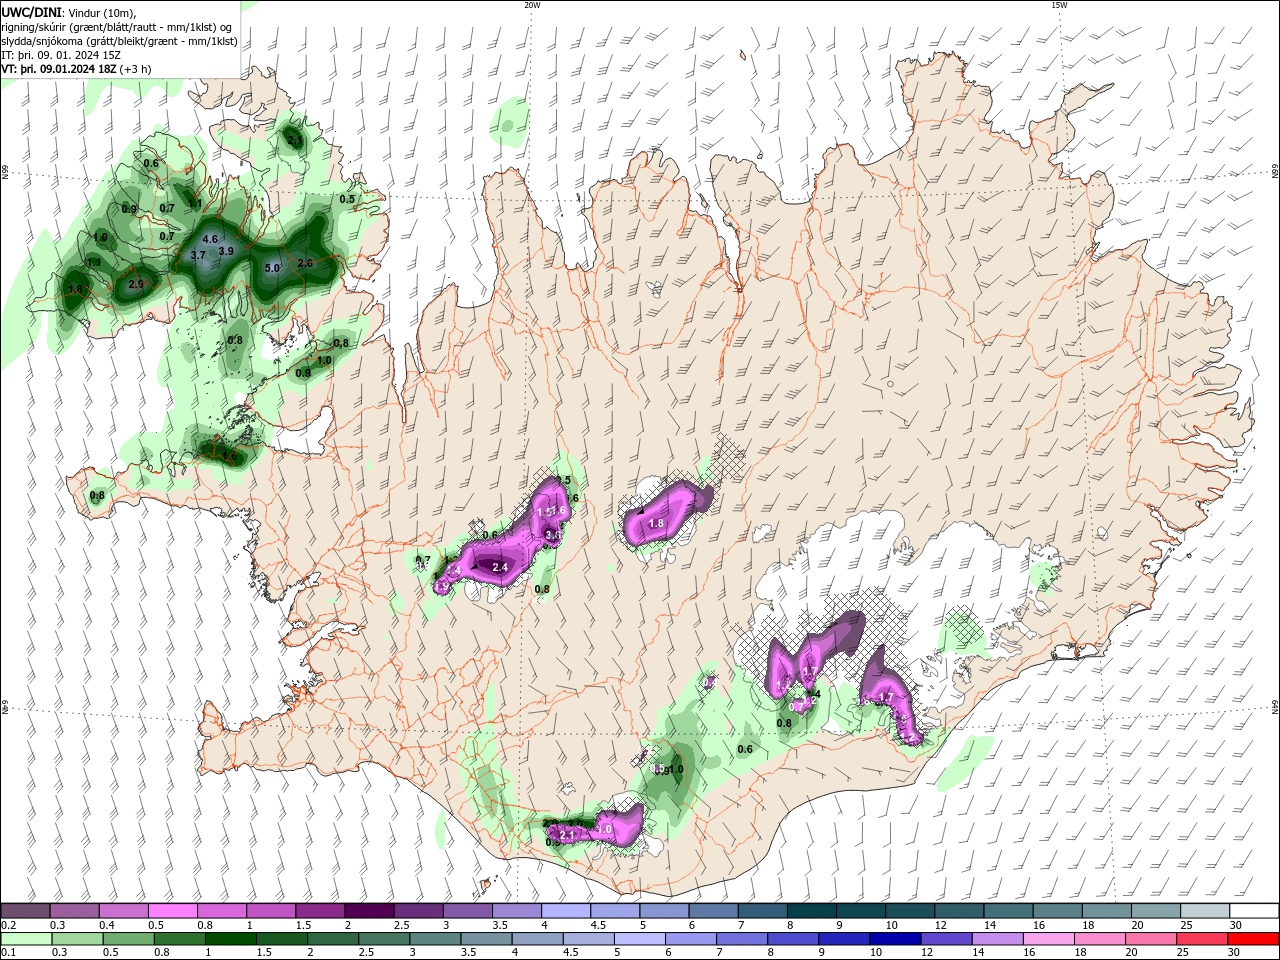The width and height of the screenshot is (1280, 960).
Task: Click the '0.1' label under the lower scale
Action: [x=8, y=953]
